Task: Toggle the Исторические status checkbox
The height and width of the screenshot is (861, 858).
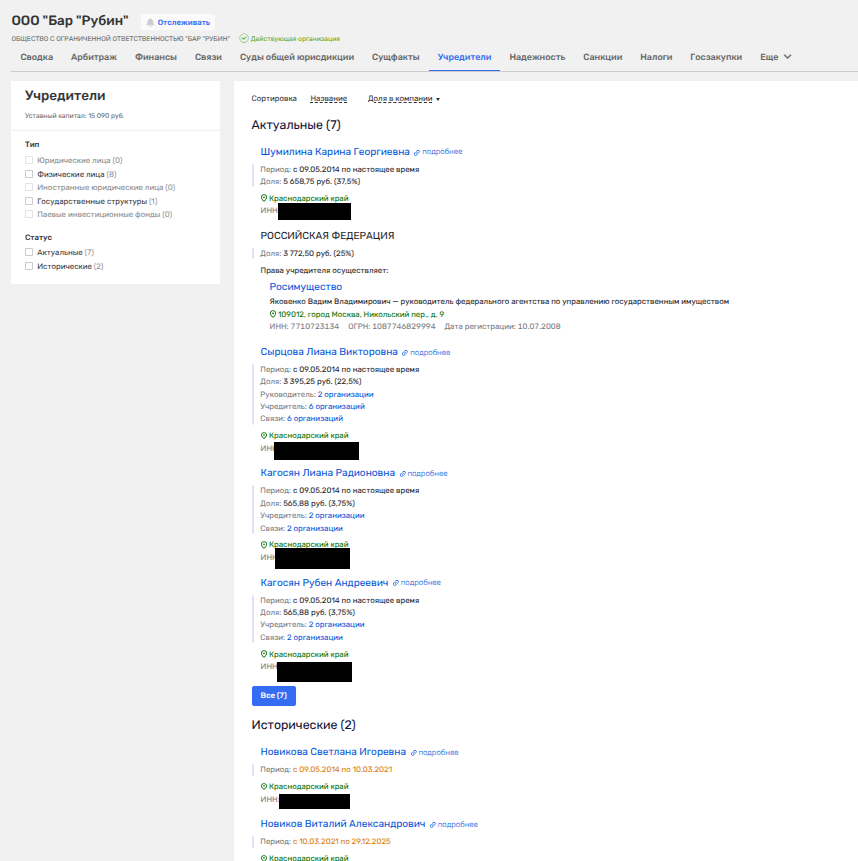Action: click(29, 267)
